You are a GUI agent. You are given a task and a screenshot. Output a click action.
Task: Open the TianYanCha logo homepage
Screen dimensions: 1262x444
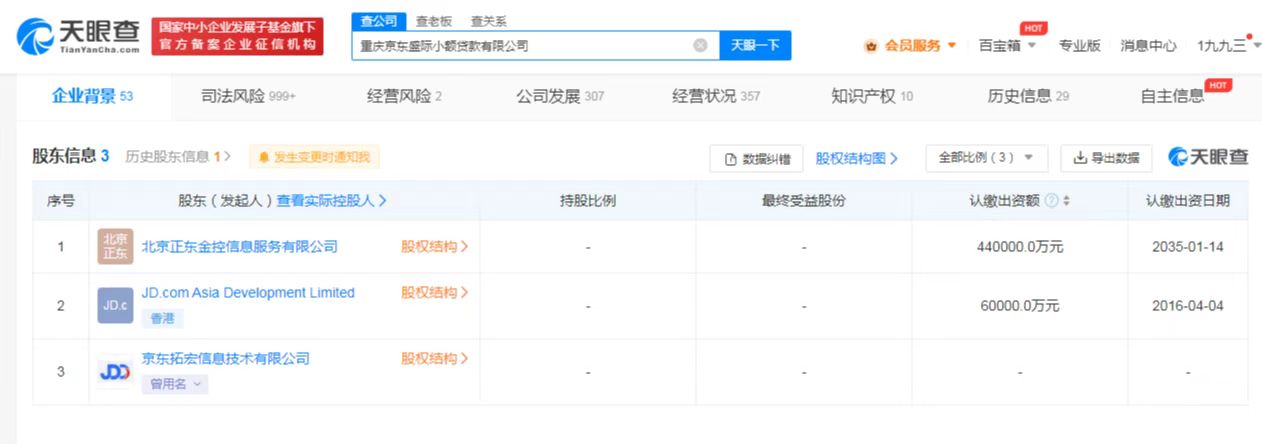pyautogui.click(x=78, y=37)
